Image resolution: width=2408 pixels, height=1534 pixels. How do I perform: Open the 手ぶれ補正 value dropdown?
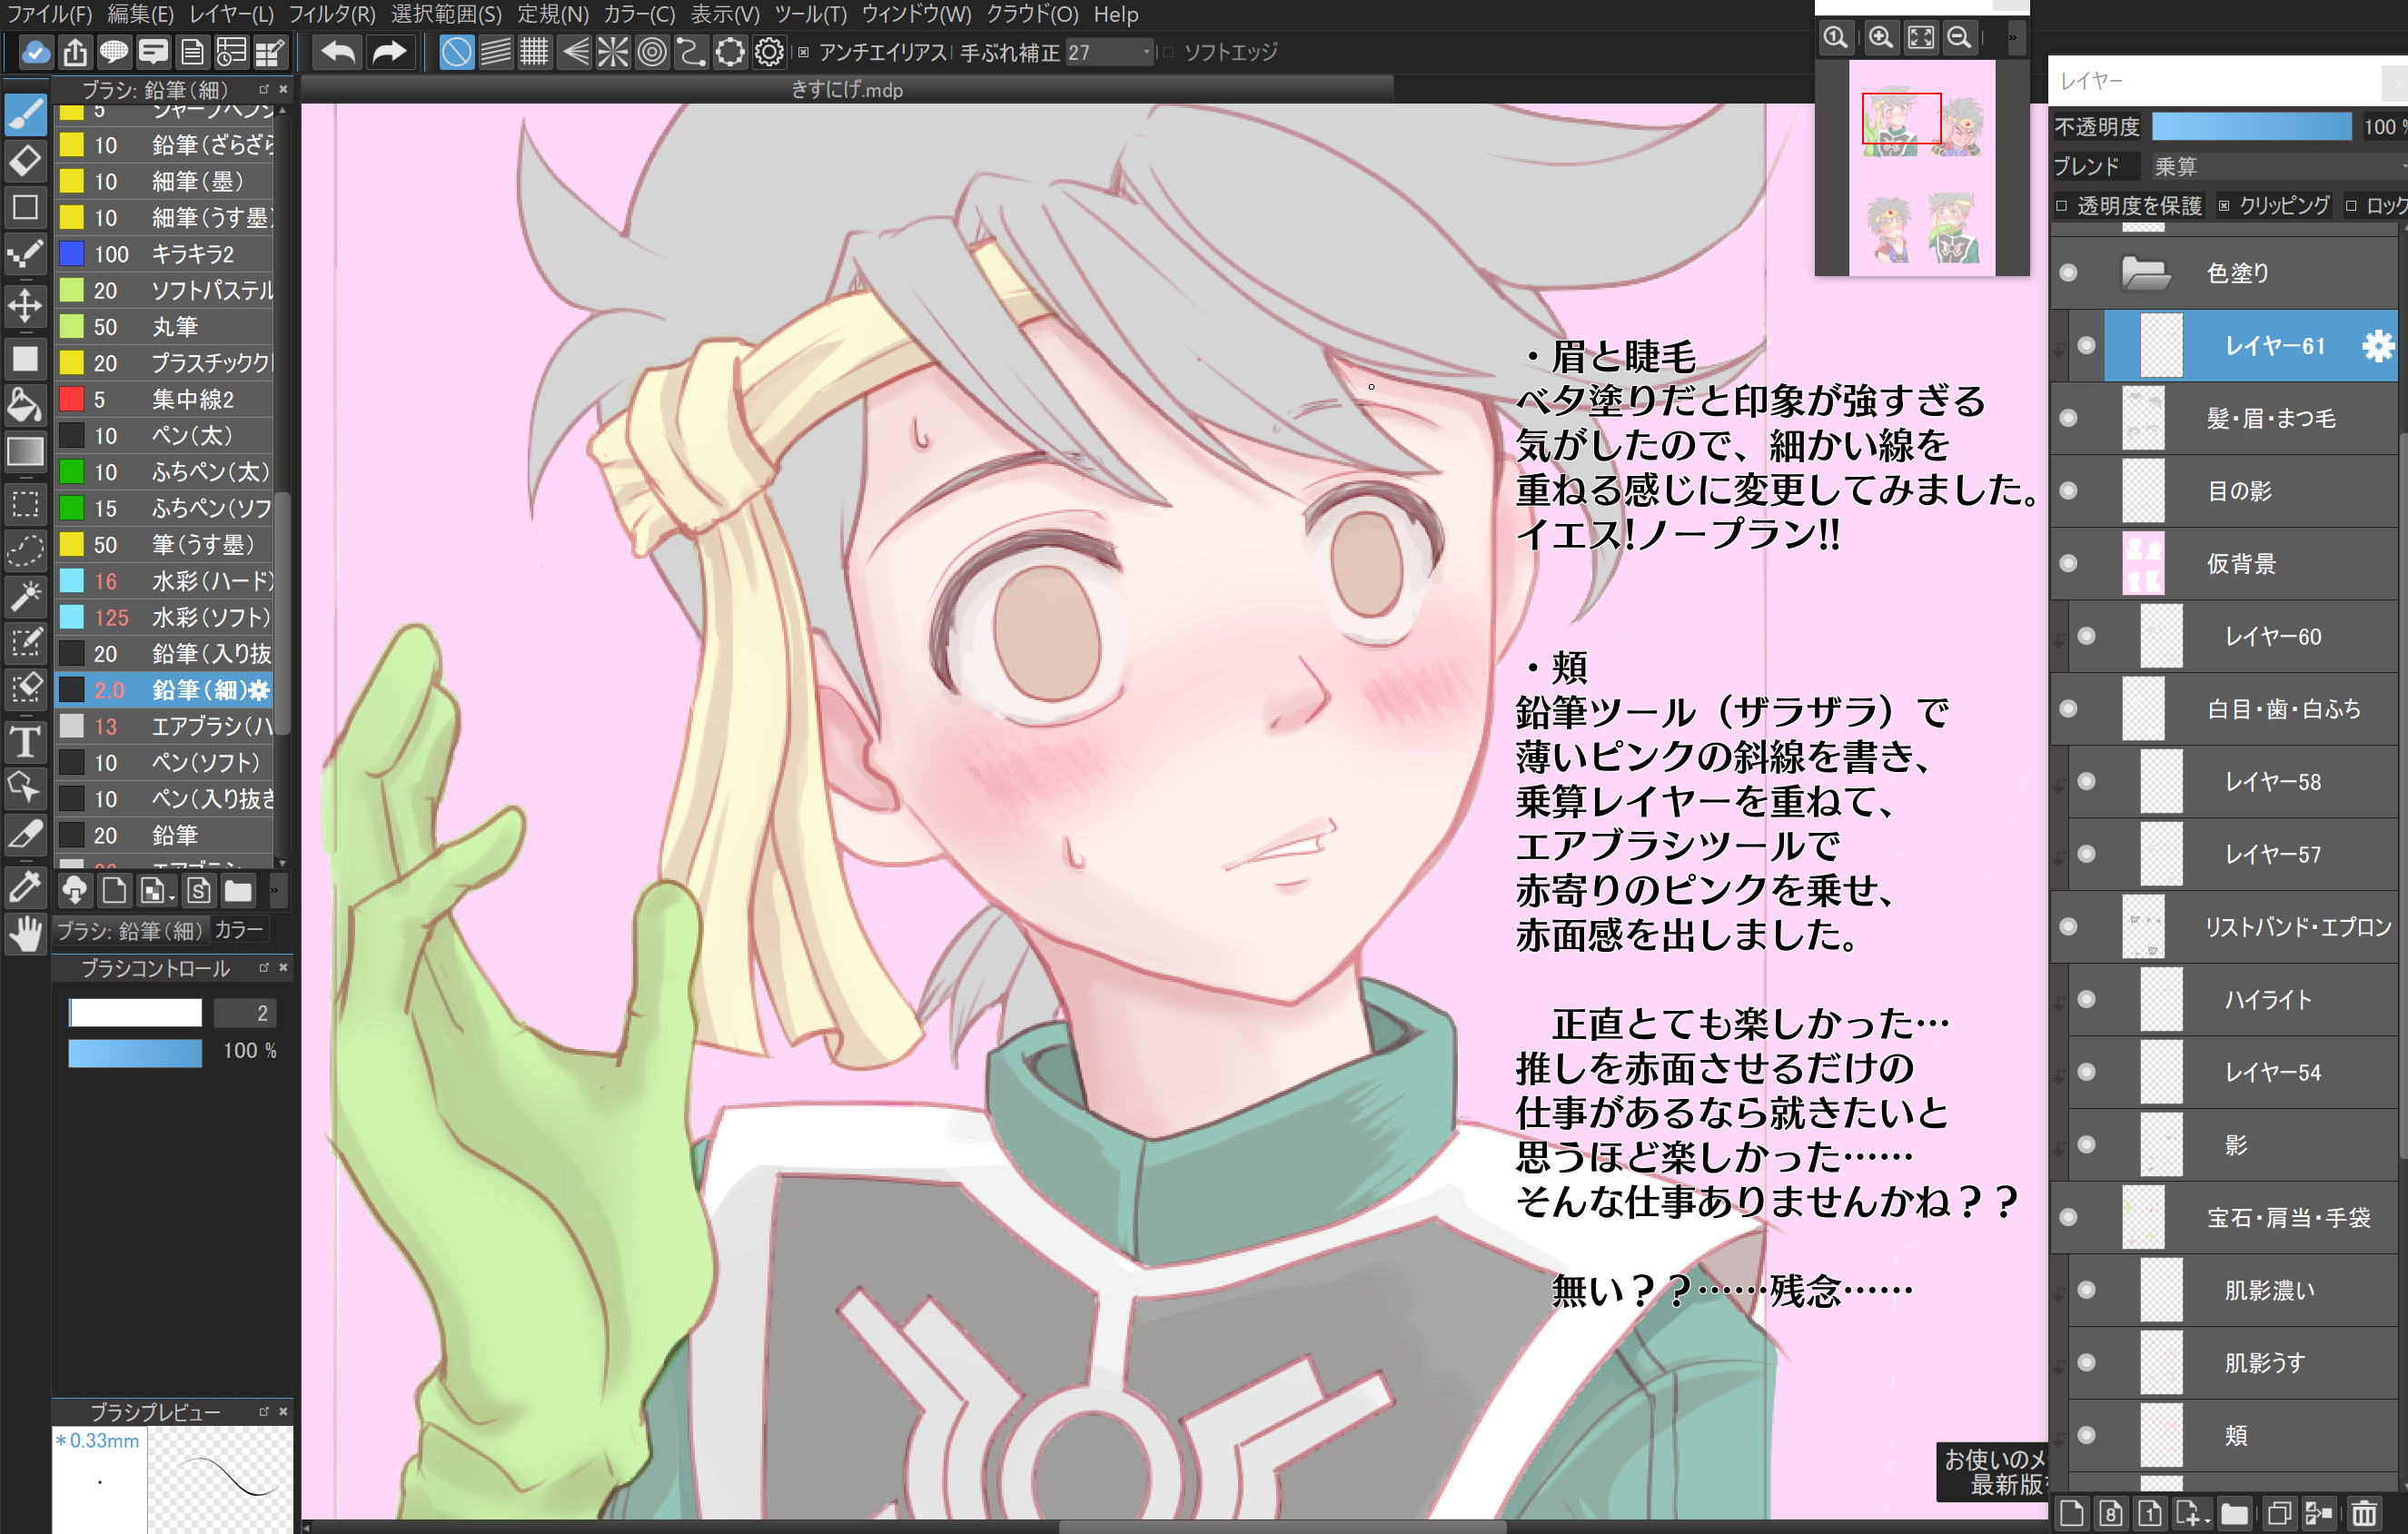[x=1146, y=52]
